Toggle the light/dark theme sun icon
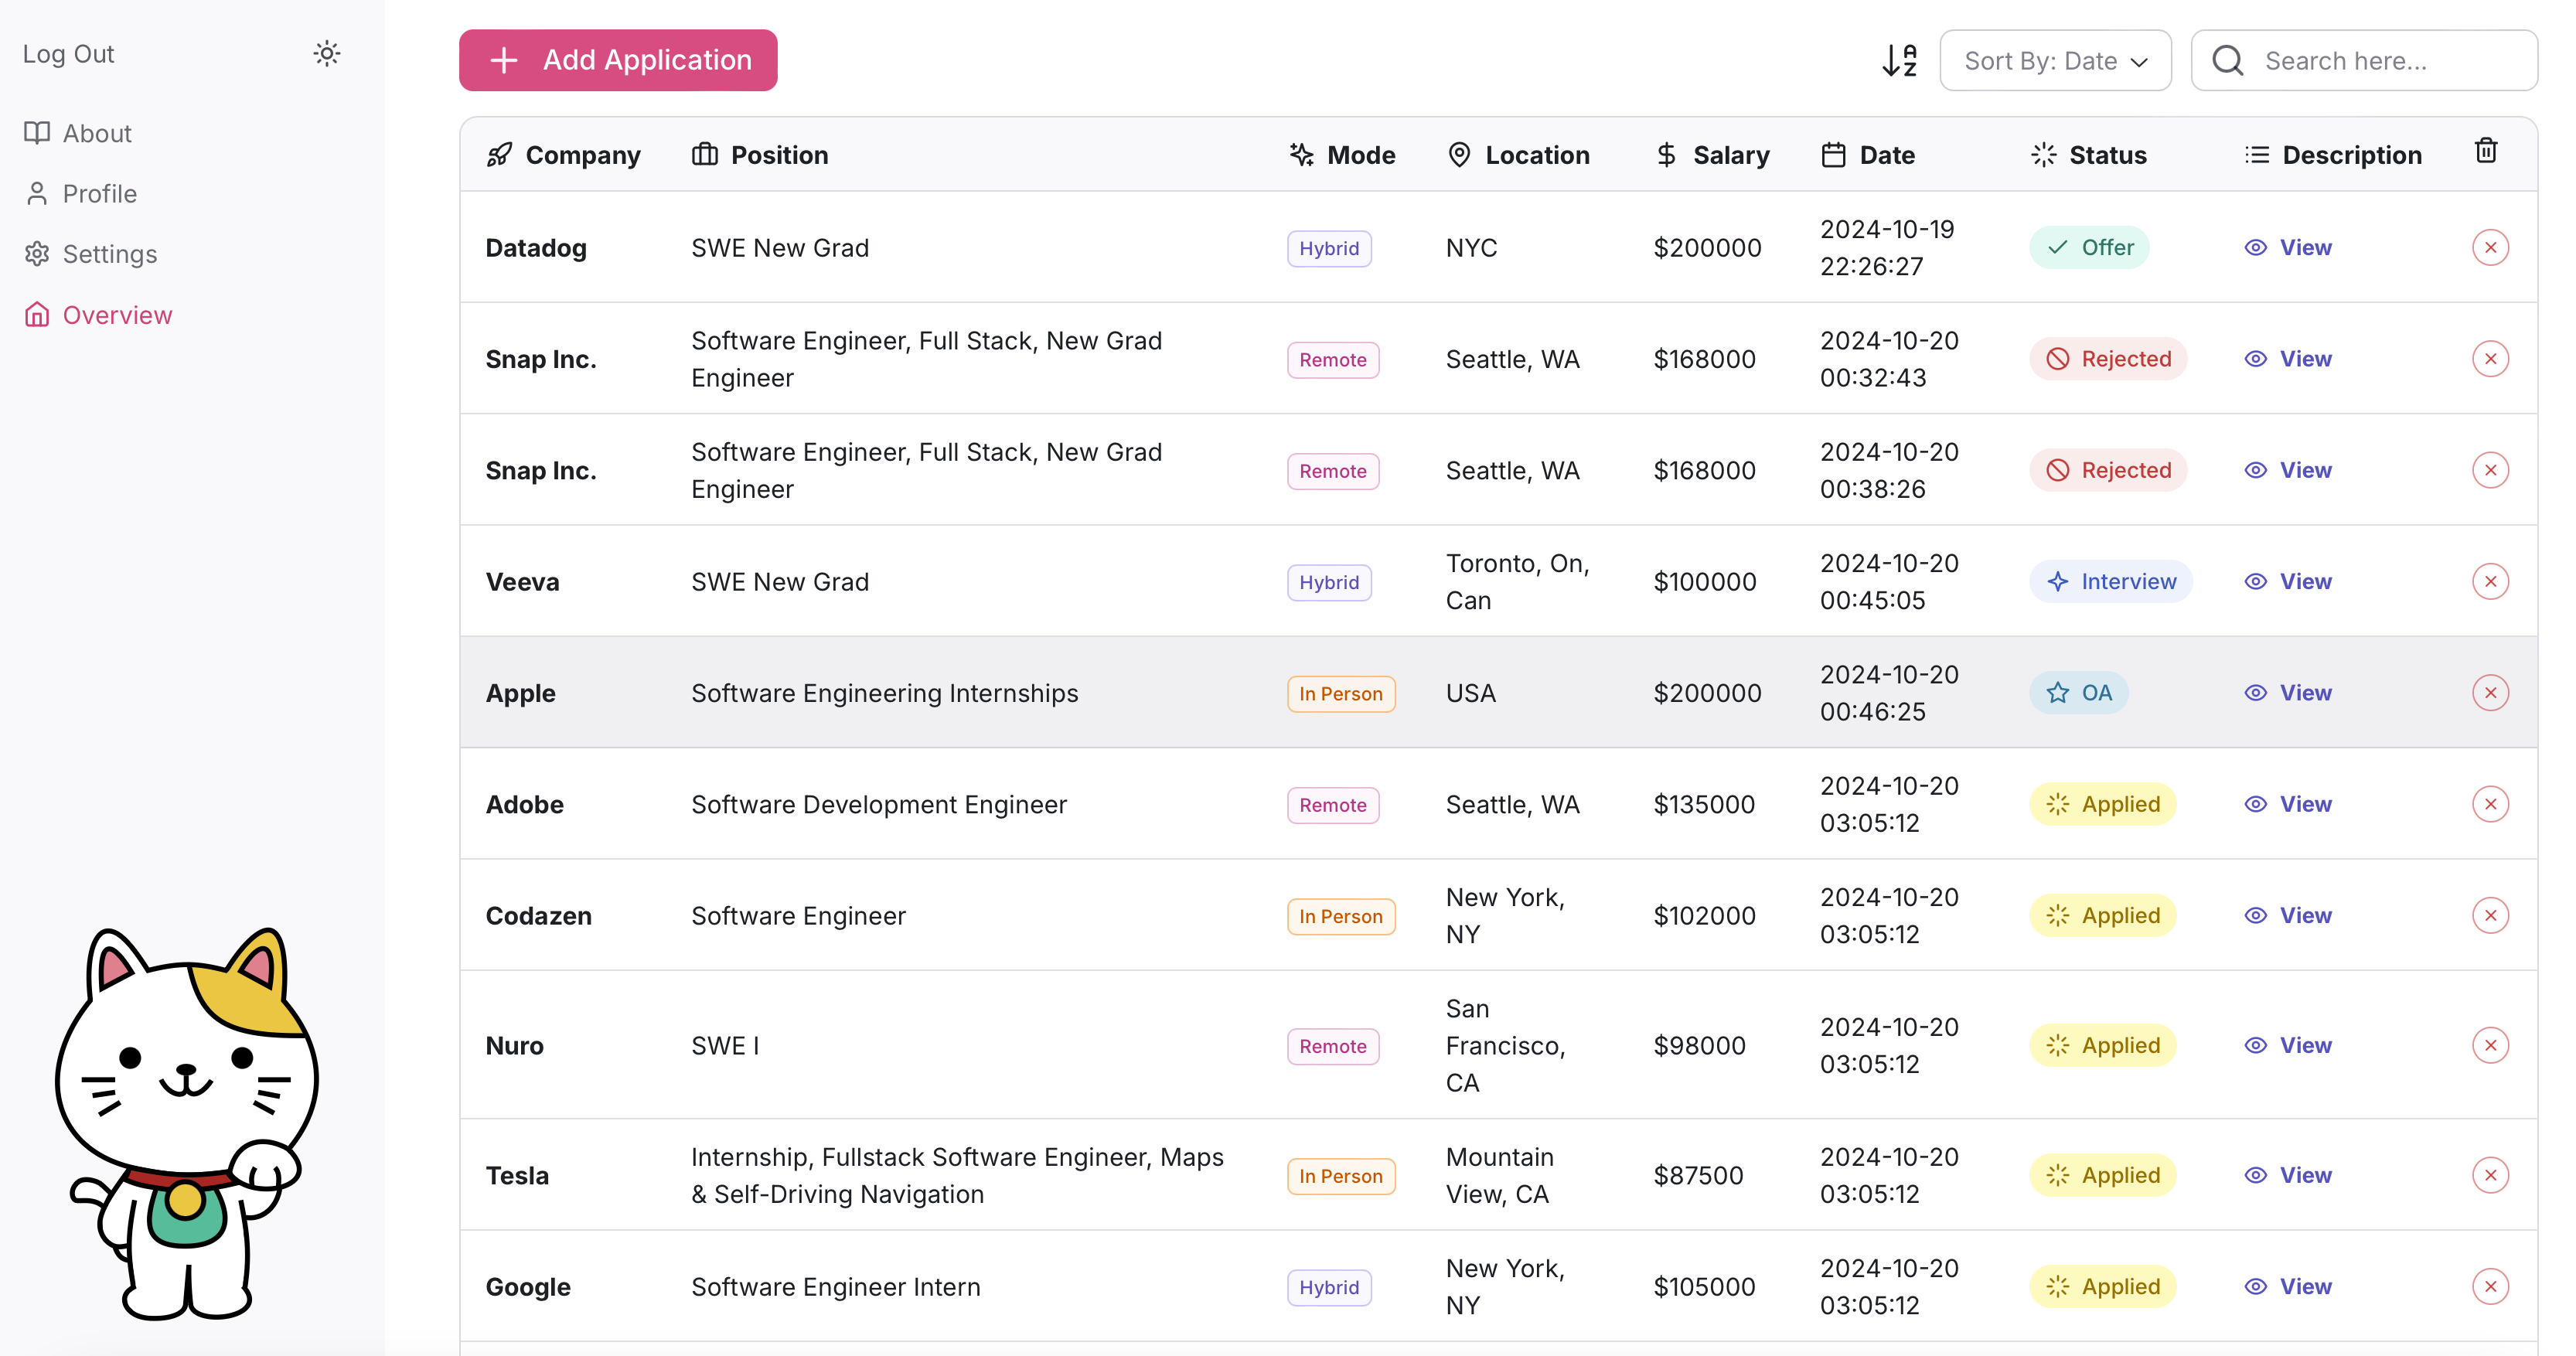The height and width of the screenshot is (1356, 2576). pyautogui.click(x=327, y=54)
